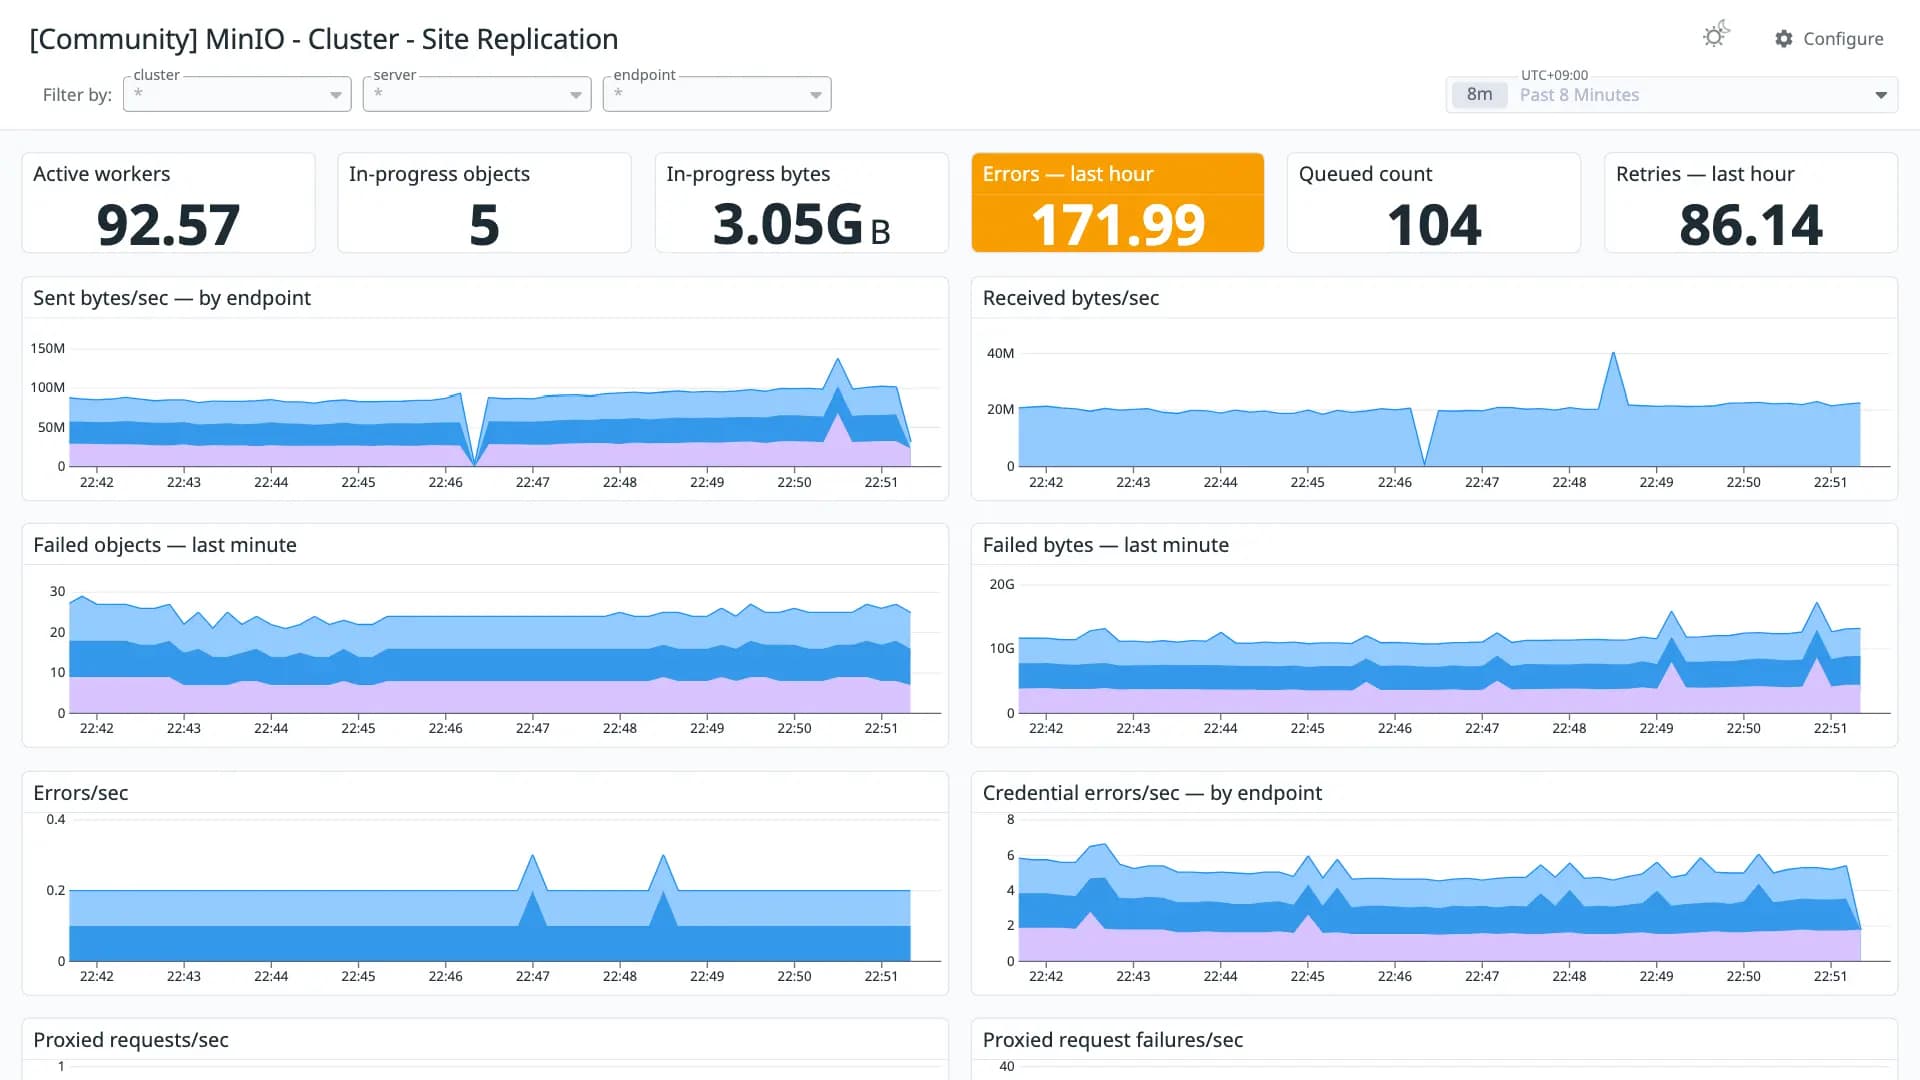This screenshot has height=1080, width=1920.
Task: Open the orange Errors last hour widget
Action: [1117, 203]
